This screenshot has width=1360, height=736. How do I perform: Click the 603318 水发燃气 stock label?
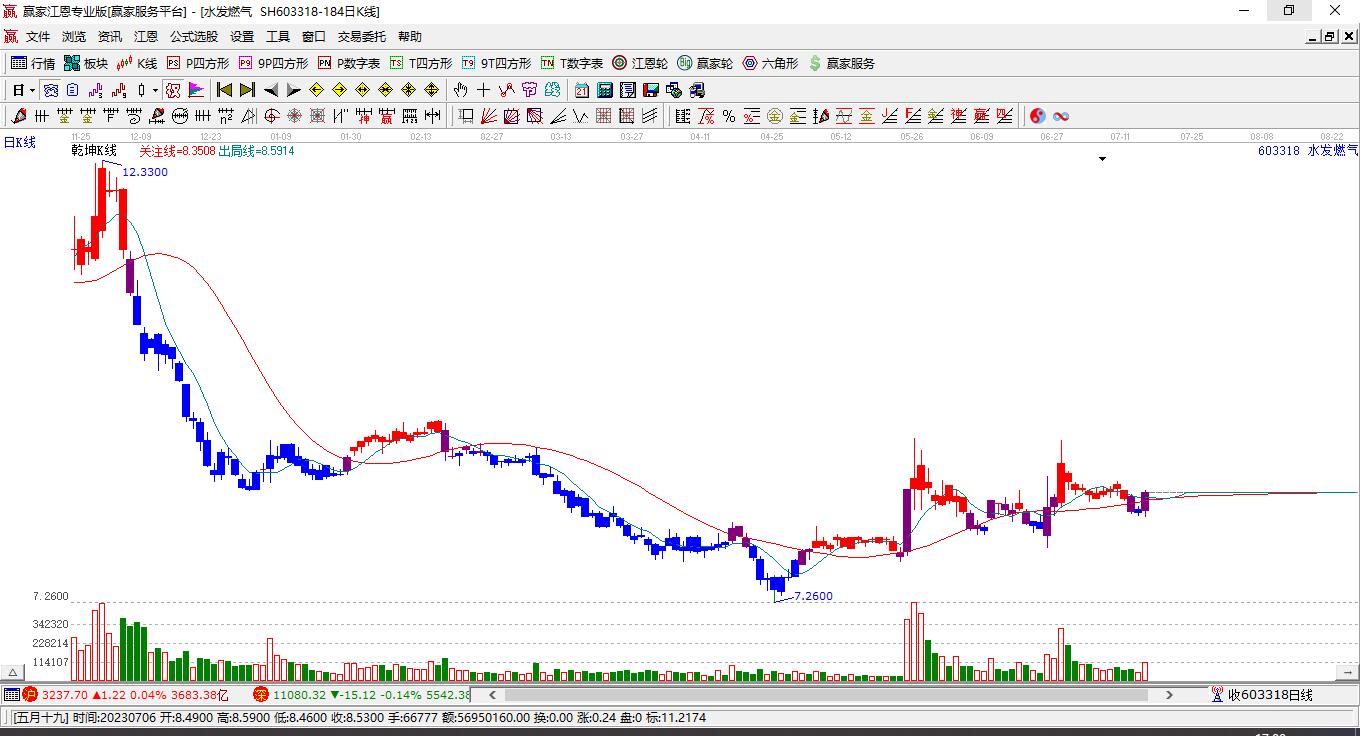click(x=1308, y=151)
